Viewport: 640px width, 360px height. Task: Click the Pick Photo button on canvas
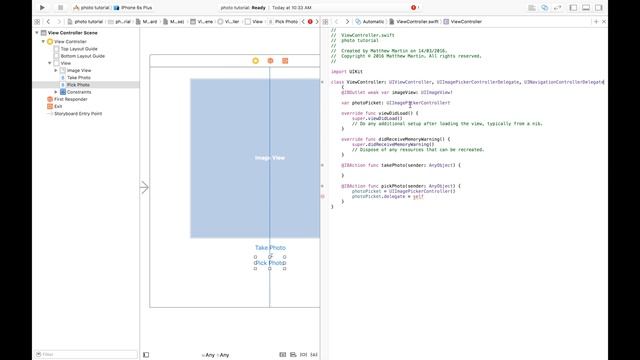point(270,263)
